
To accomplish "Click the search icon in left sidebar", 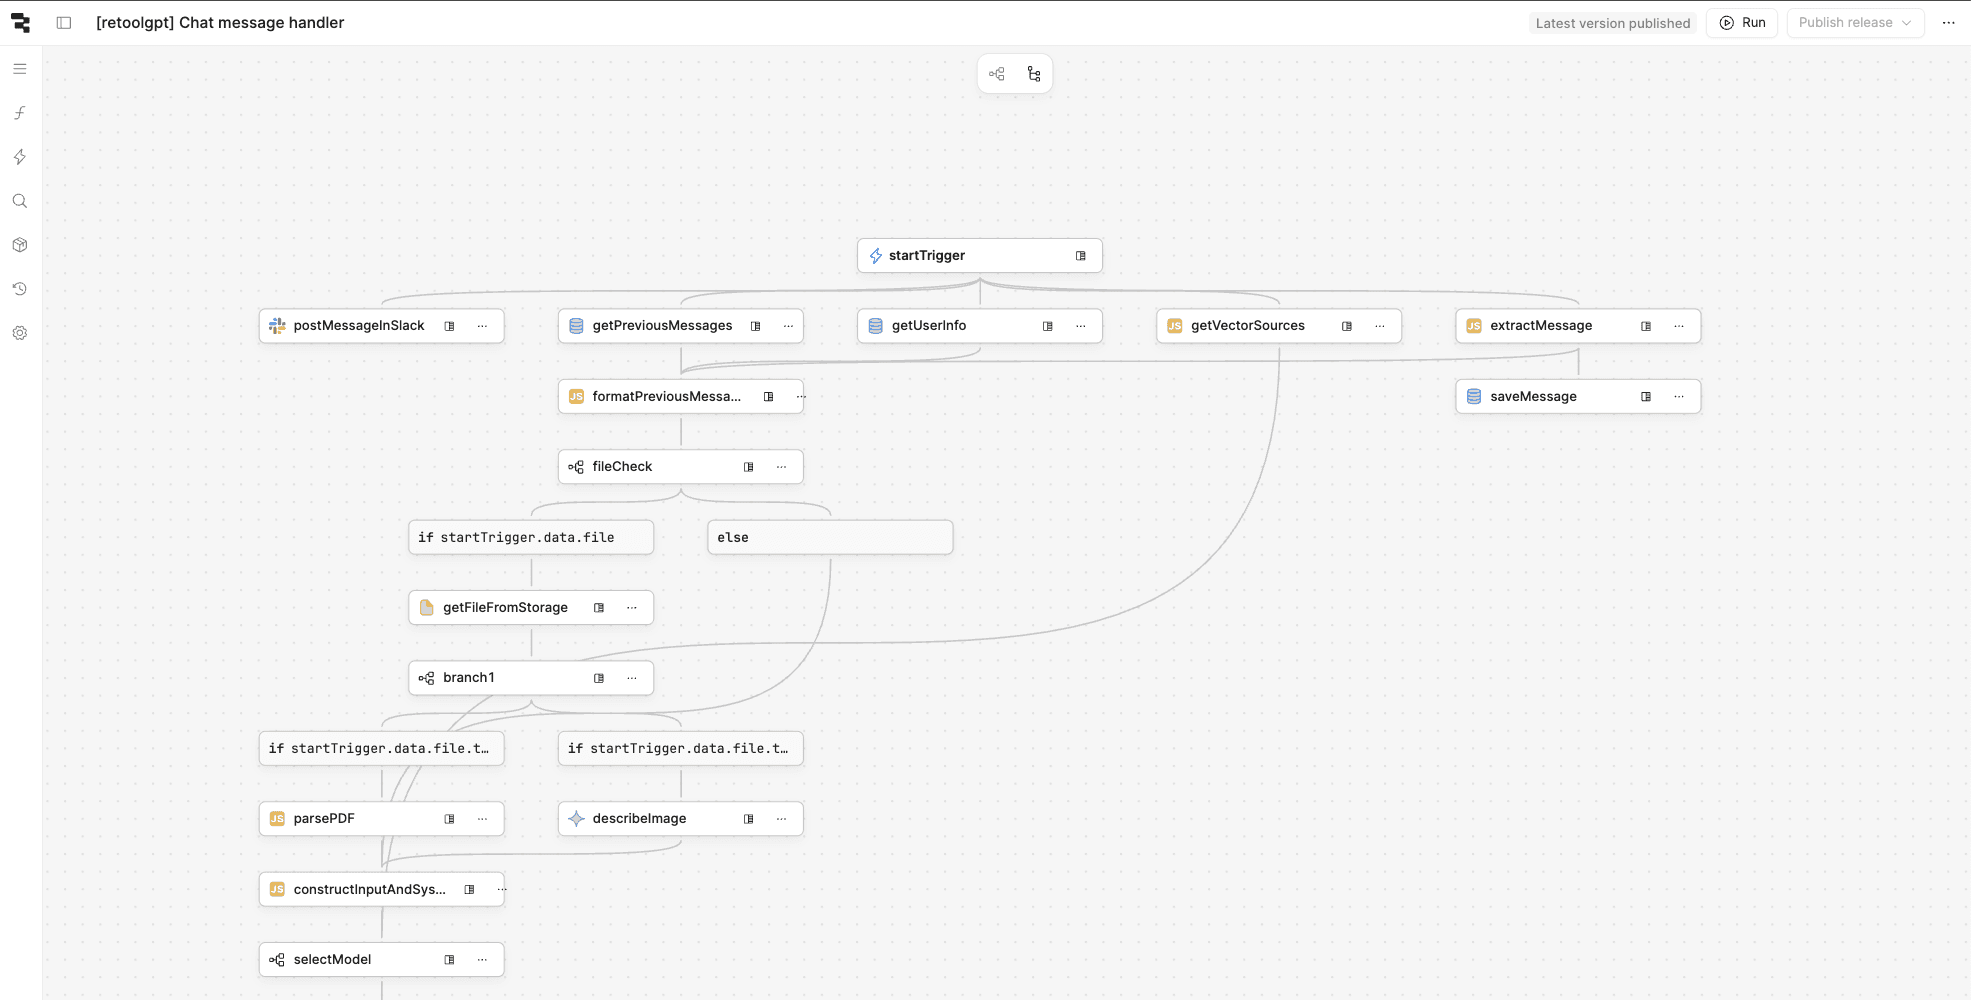I will point(20,201).
